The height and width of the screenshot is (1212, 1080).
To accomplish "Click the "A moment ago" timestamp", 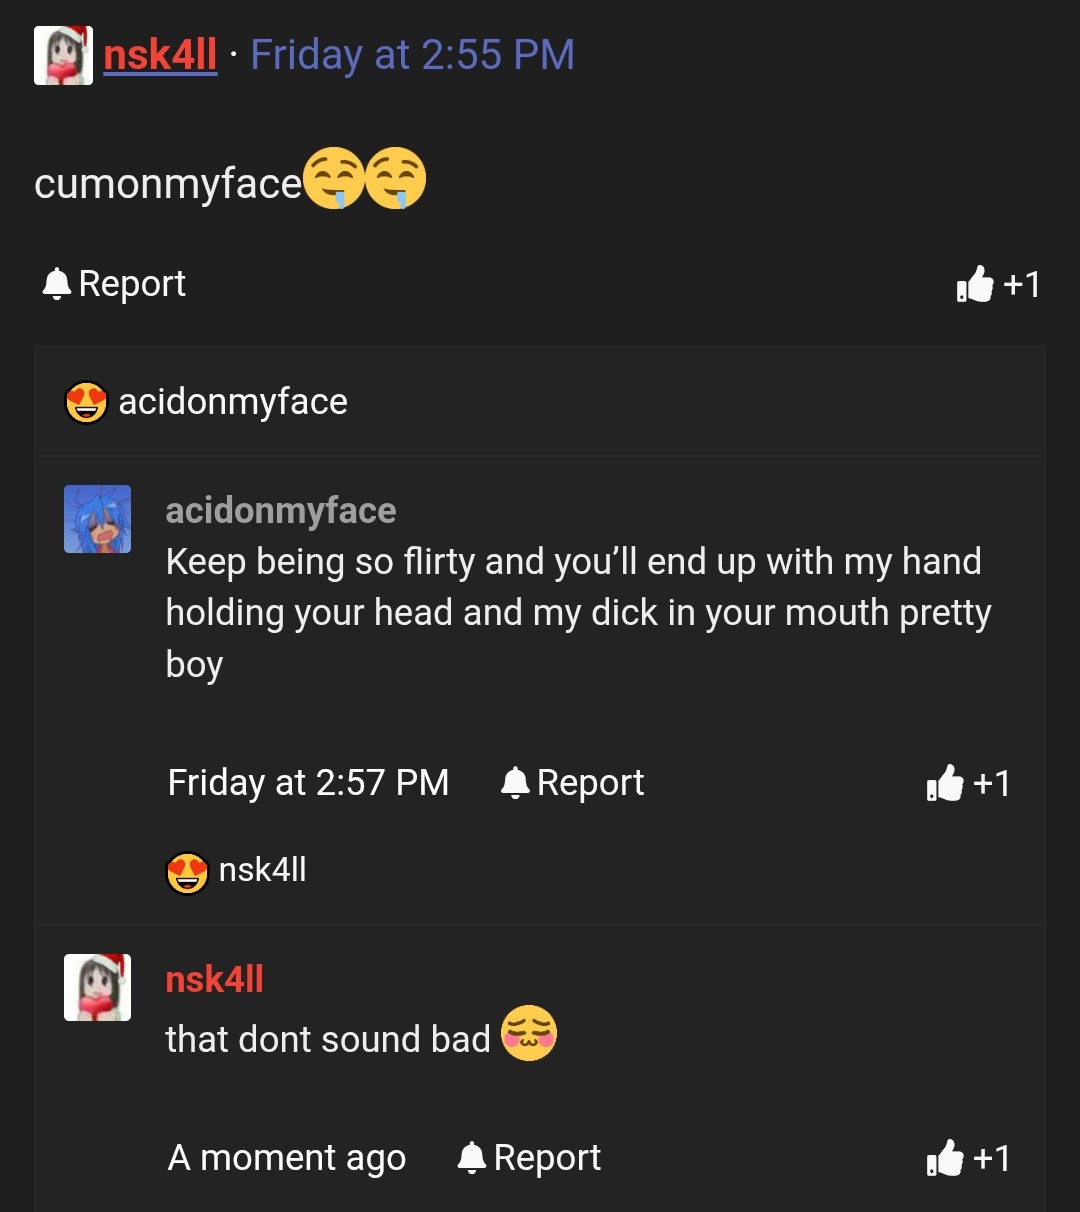I will 286,1158.
